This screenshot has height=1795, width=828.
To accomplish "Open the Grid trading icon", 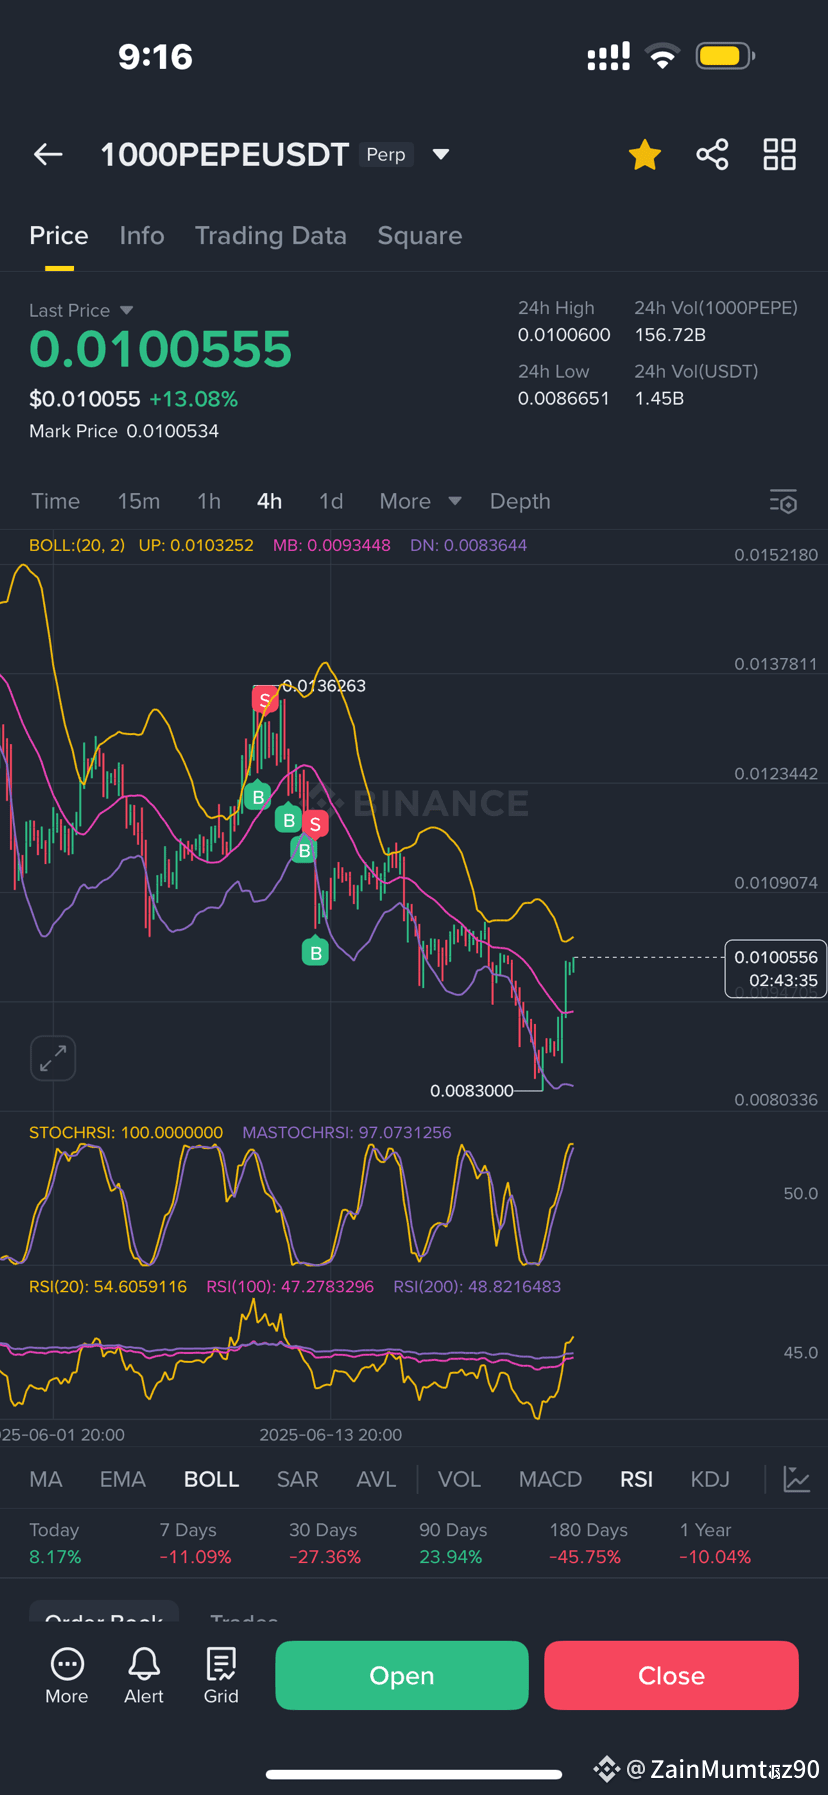I will pyautogui.click(x=221, y=1675).
